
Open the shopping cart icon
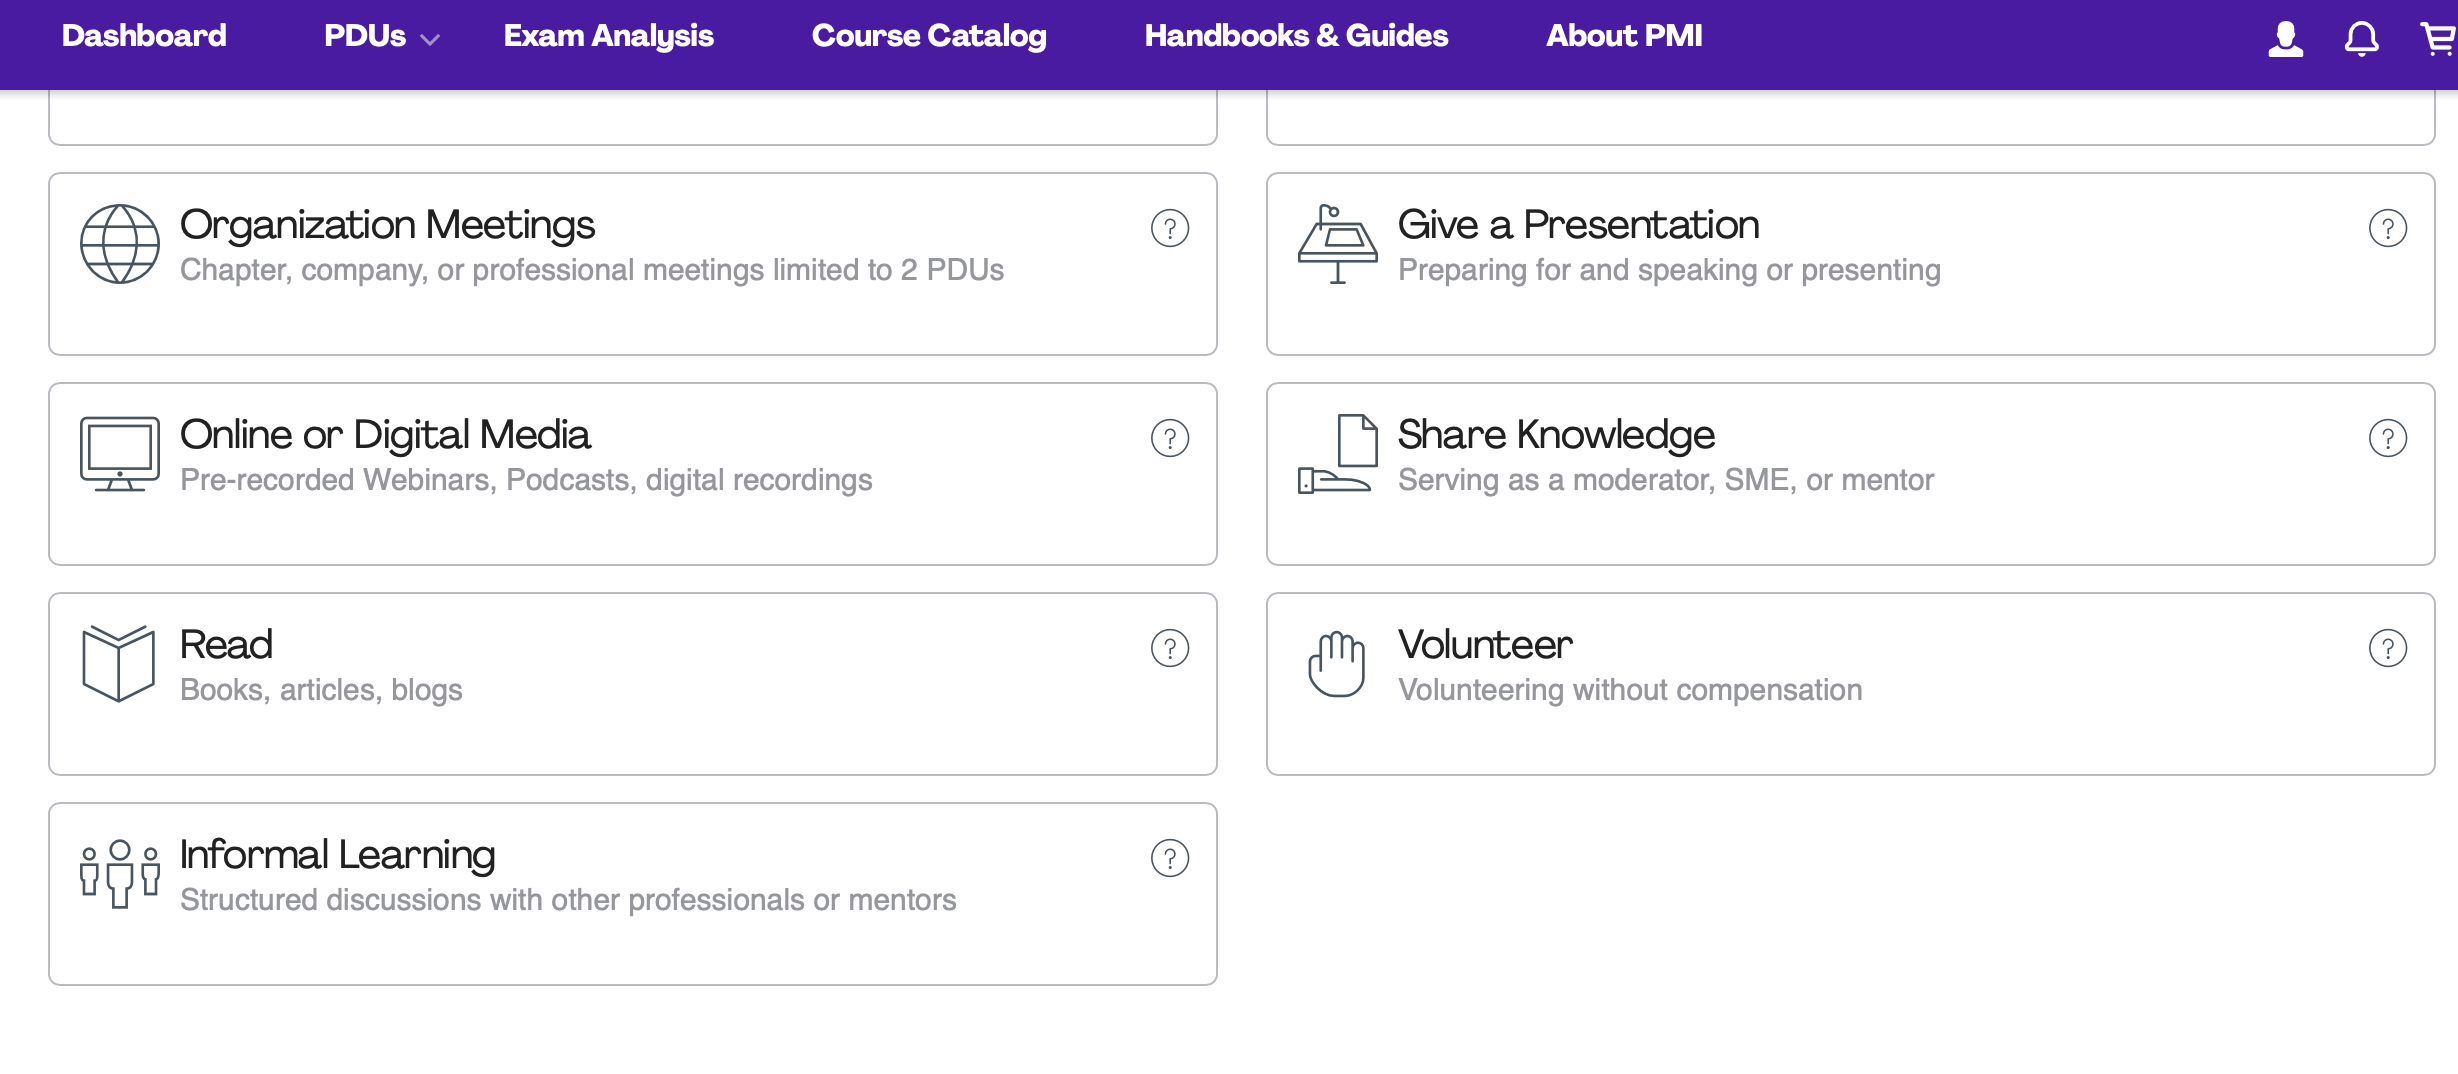click(x=2438, y=39)
